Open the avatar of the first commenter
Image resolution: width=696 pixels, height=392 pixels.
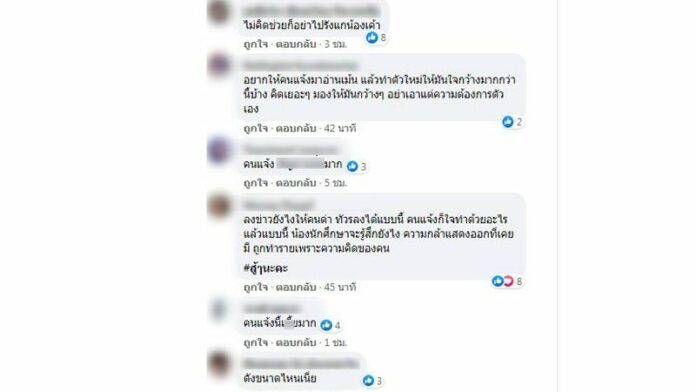pos(218,12)
